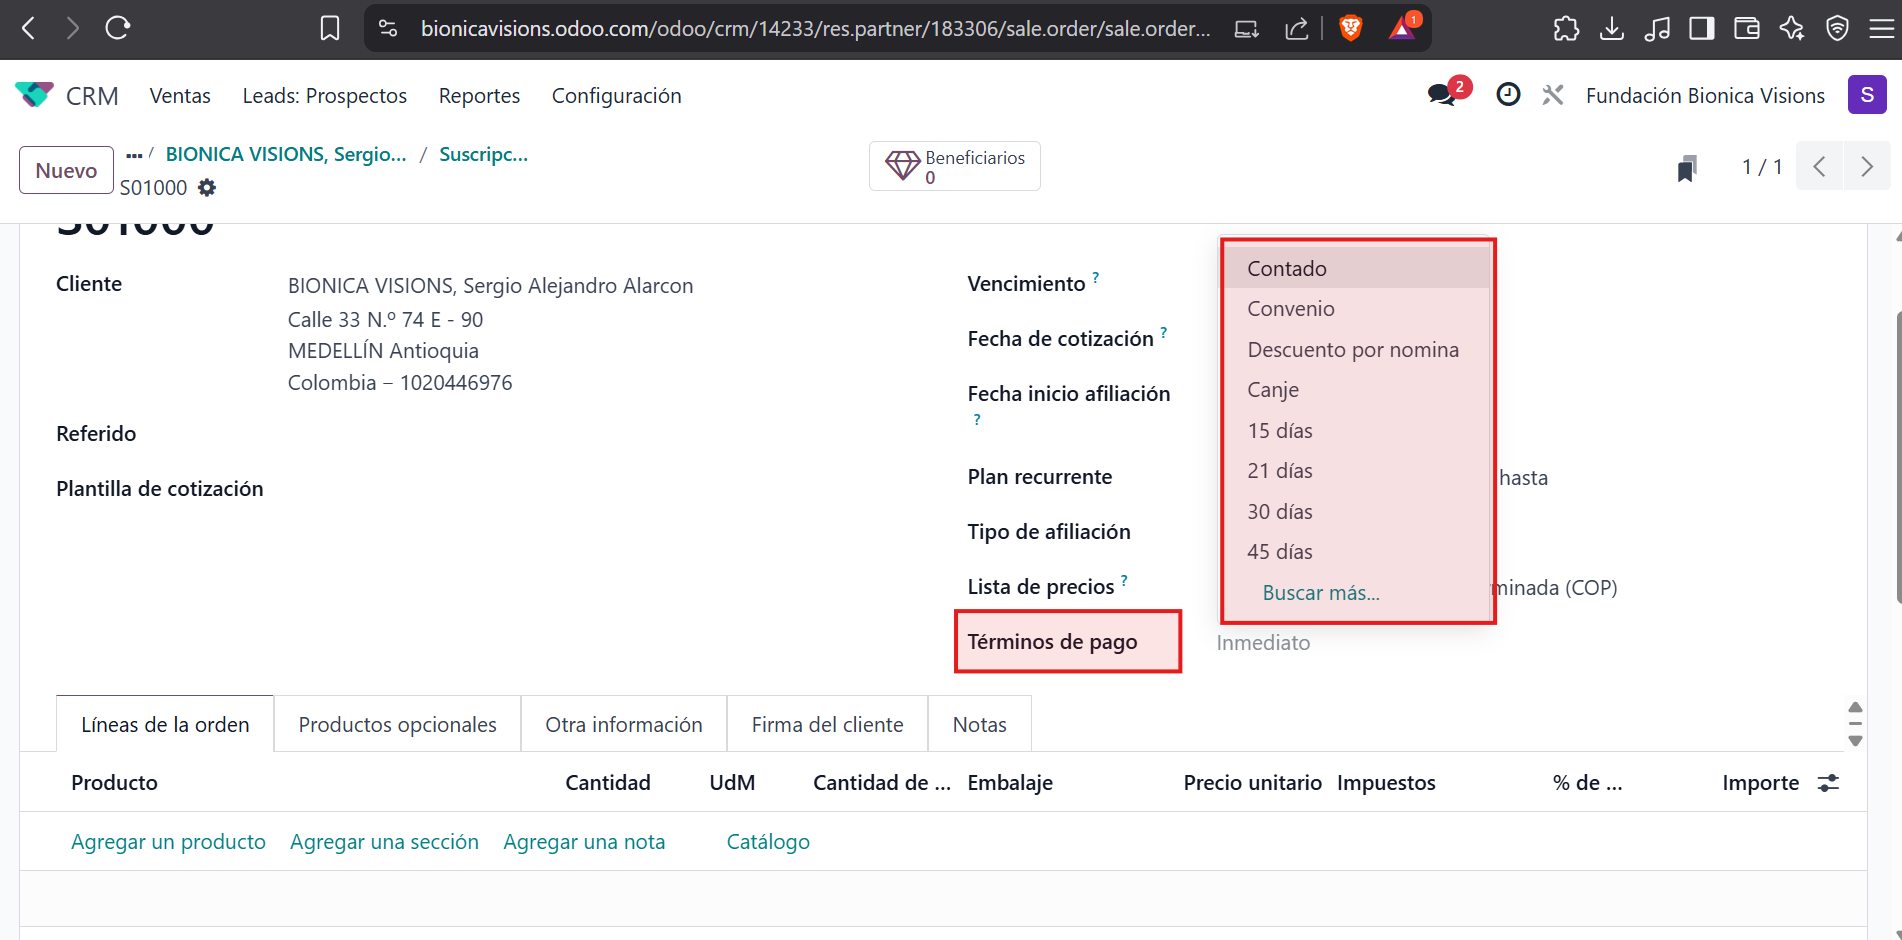The image size is (1902, 940).
Task: Click the Nuevo button
Action: pyautogui.click(x=66, y=170)
